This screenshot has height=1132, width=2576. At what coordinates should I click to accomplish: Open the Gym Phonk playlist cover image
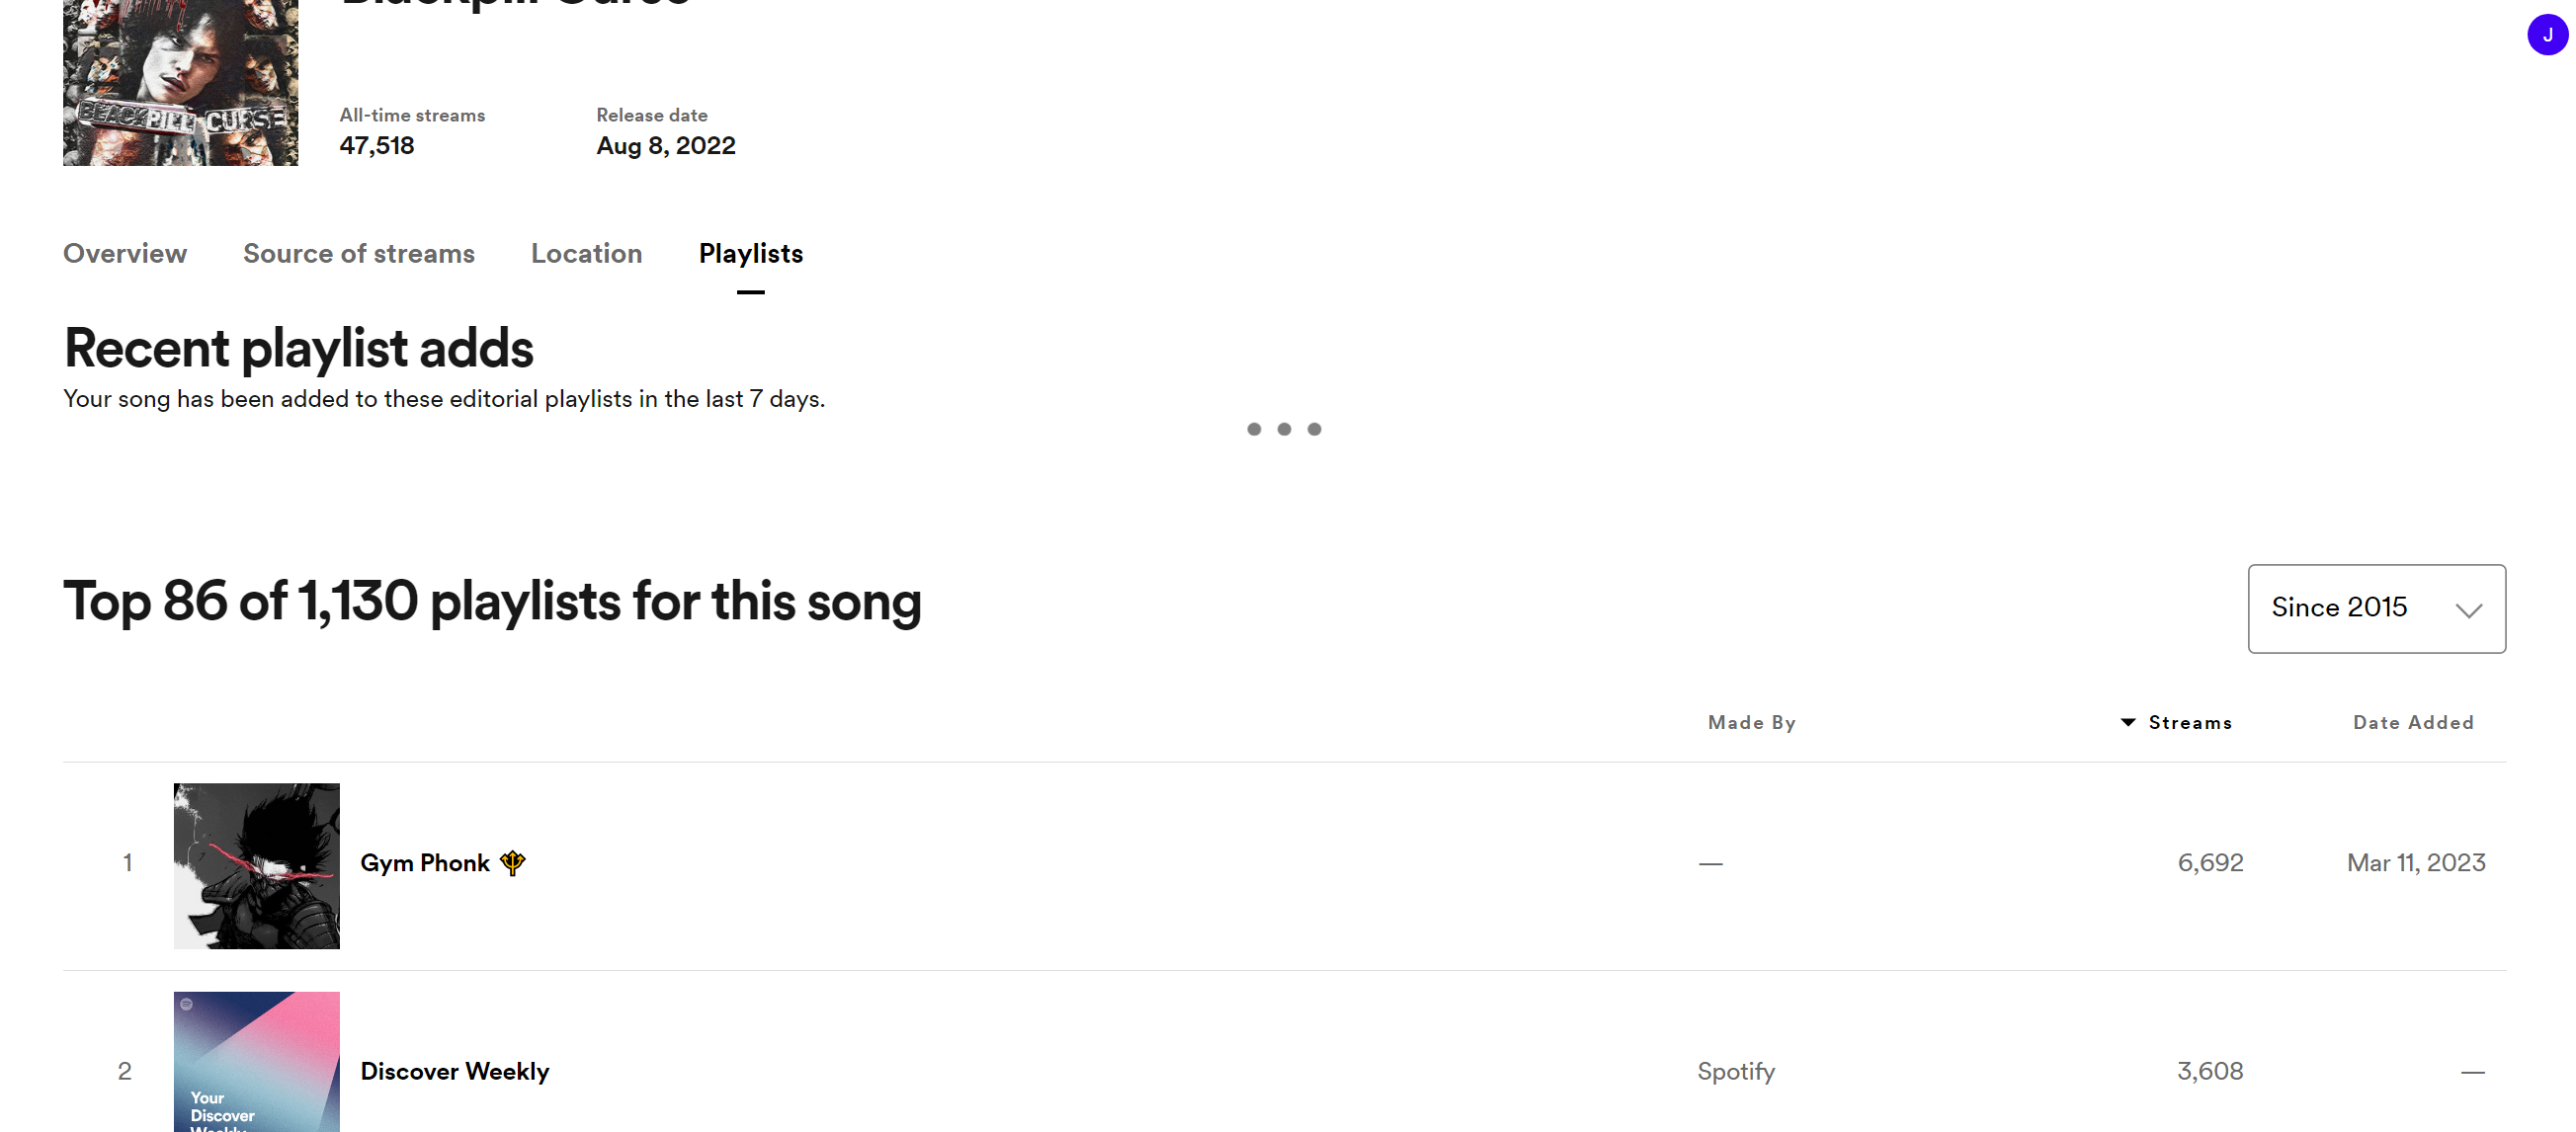click(256, 865)
